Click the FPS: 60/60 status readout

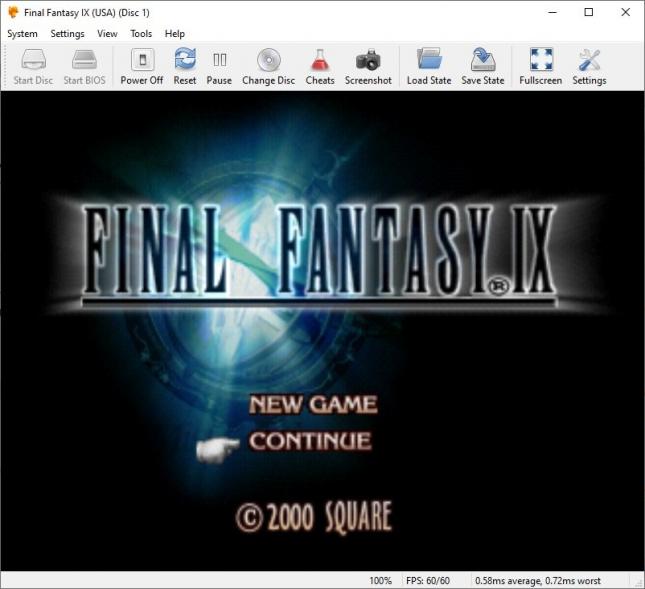click(x=428, y=580)
